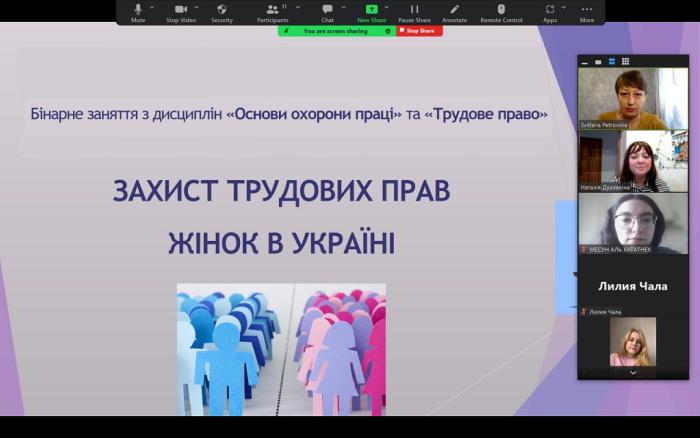Click the Svitlana Petrovska name label
Screen dimensions: 700x438
pyautogui.click(x=604, y=125)
